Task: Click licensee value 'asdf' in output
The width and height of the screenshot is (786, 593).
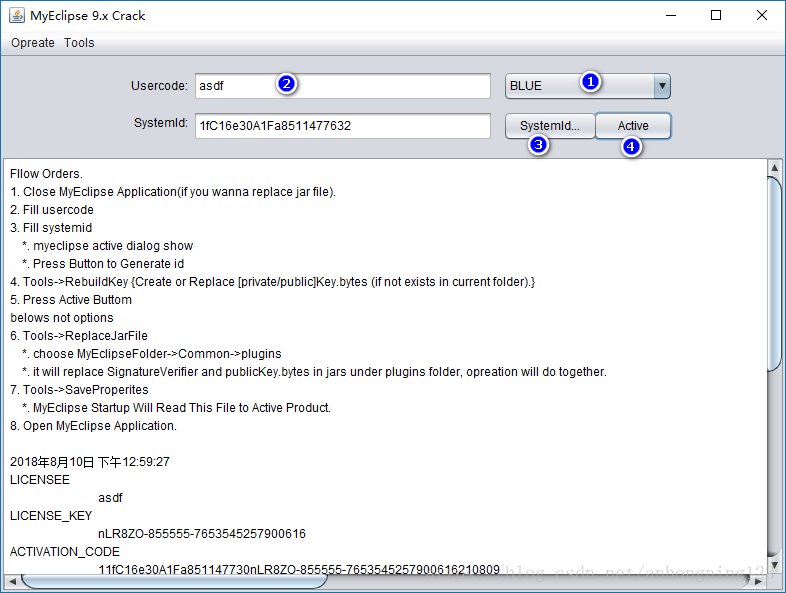Action: 110,498
